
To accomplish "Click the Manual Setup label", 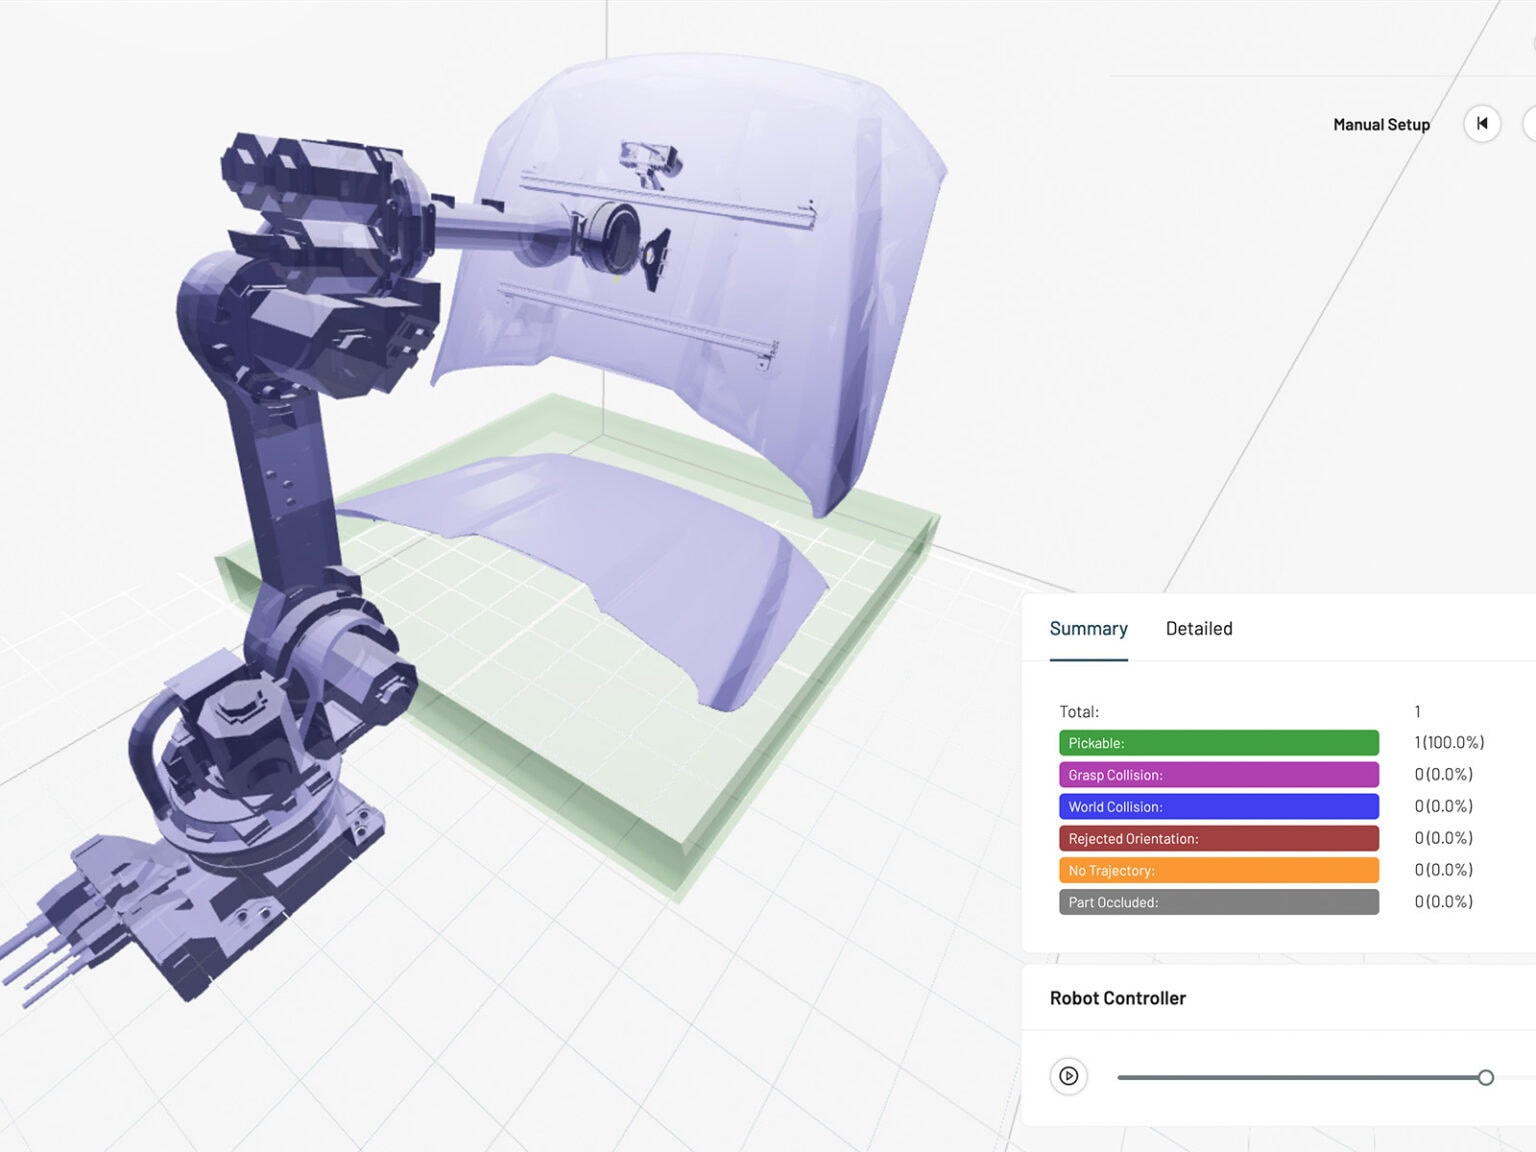I will pyautogui.click(x=1381, y=124).
